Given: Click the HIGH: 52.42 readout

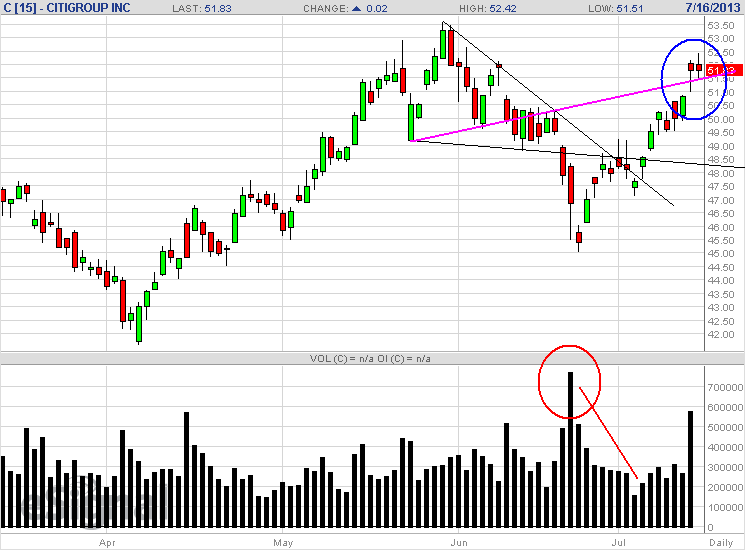Looking at the screenshot, I should (x=487, y=9).
